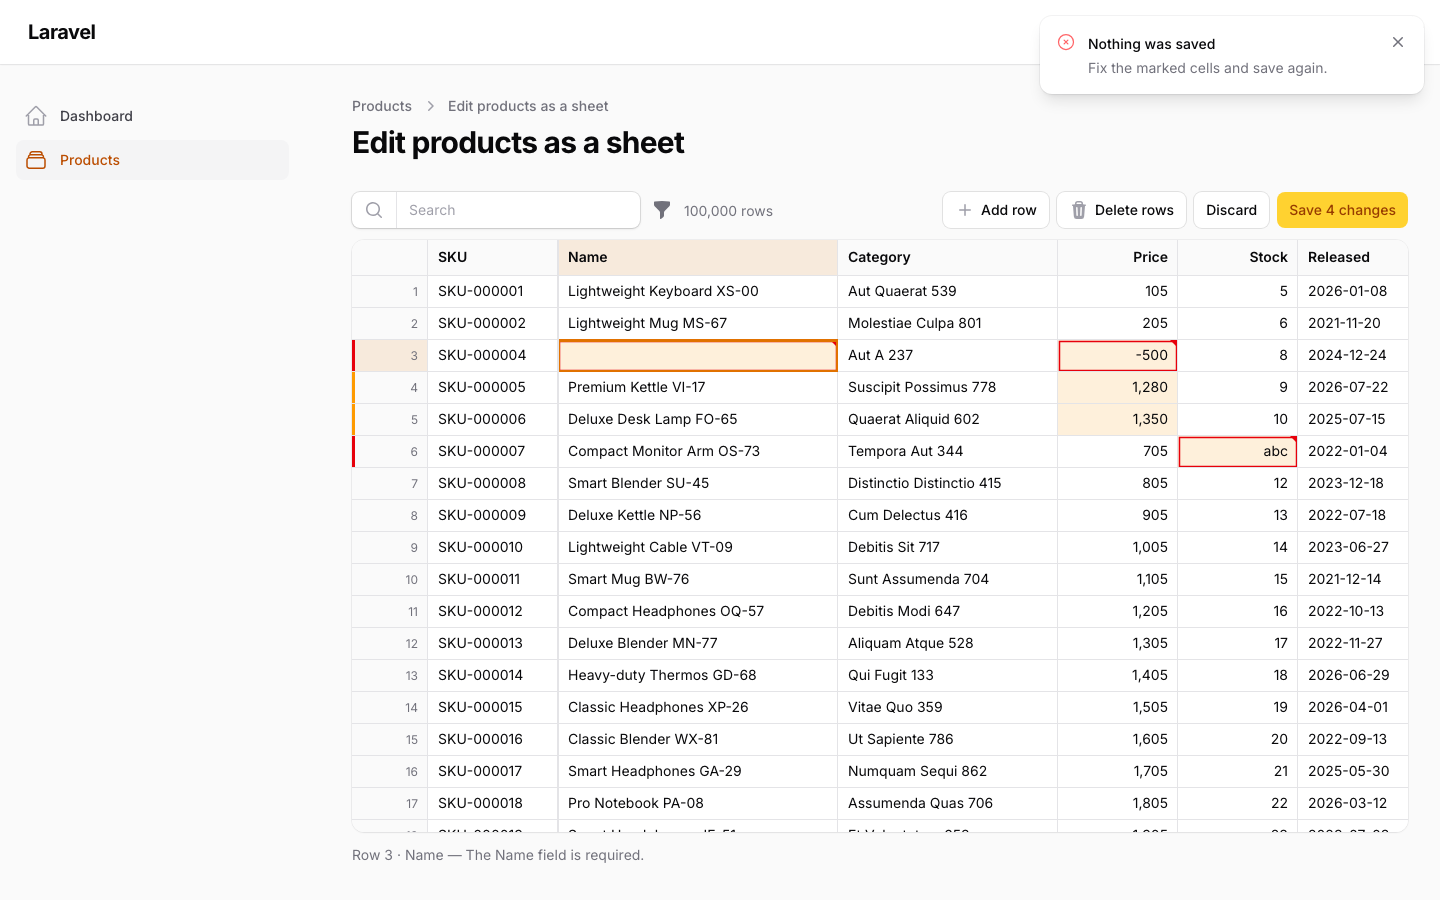Viewport: 1440px width, 900px height.
Task: Select cell 'Premium Kettle VI-17'
Action: coord(698,387)
